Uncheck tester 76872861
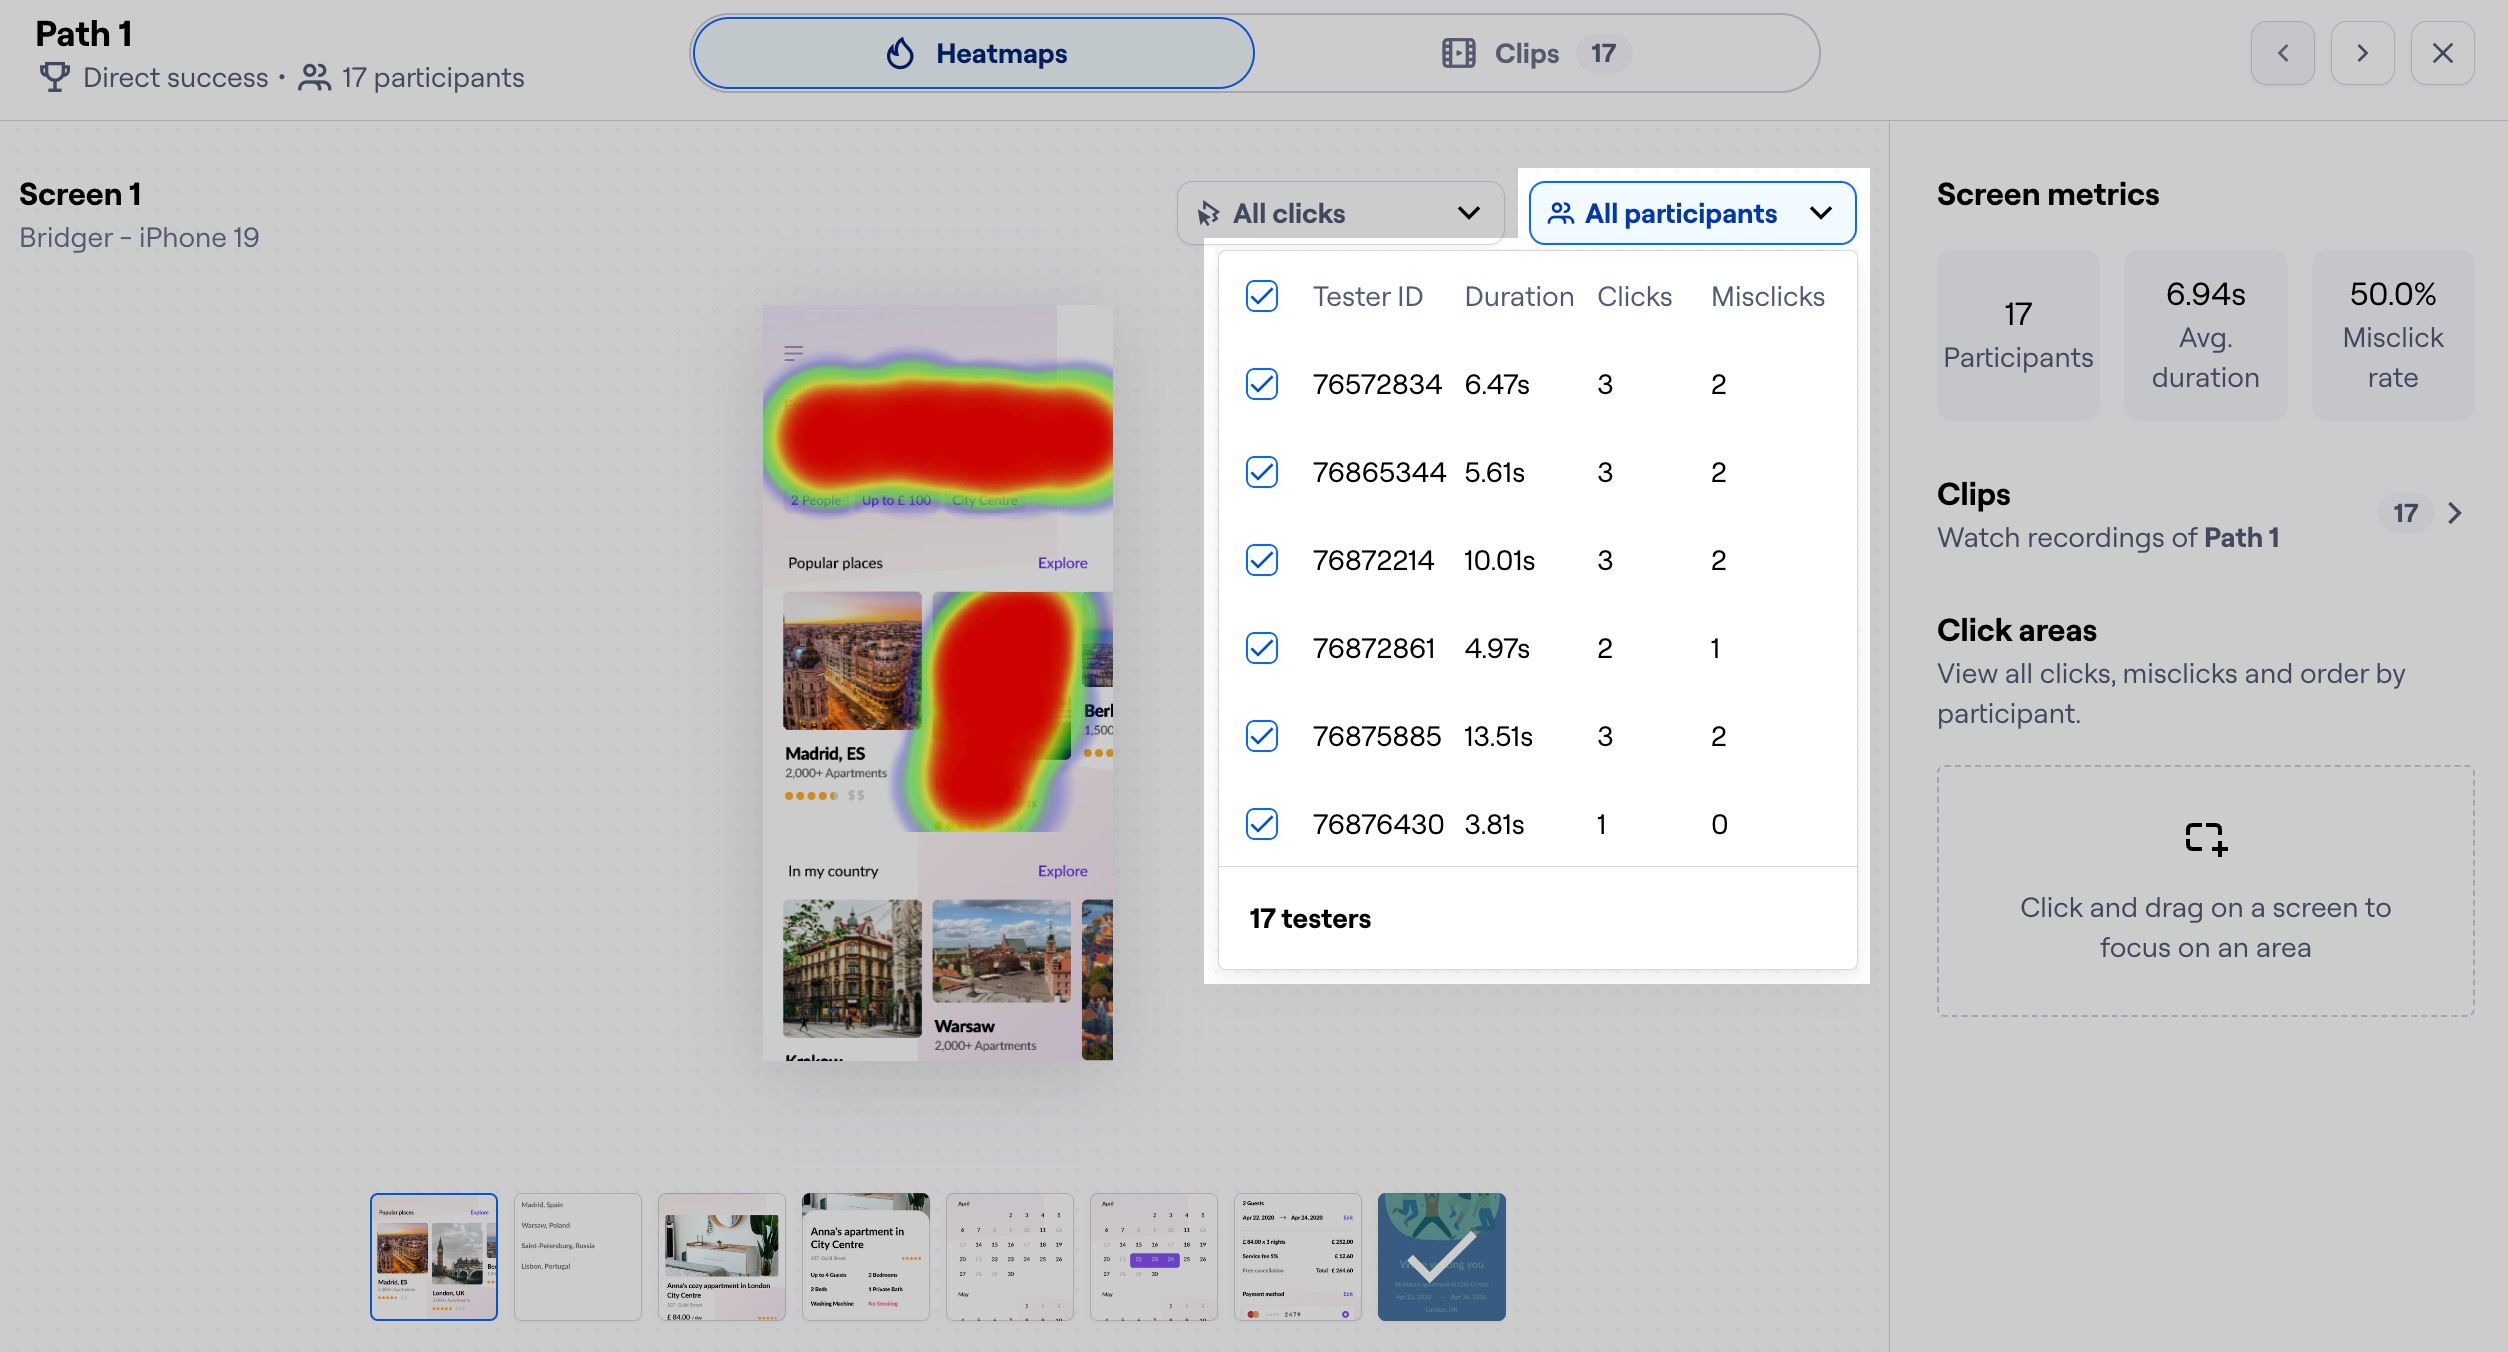2508x1352 pixels. click(x=1262, y=648)
